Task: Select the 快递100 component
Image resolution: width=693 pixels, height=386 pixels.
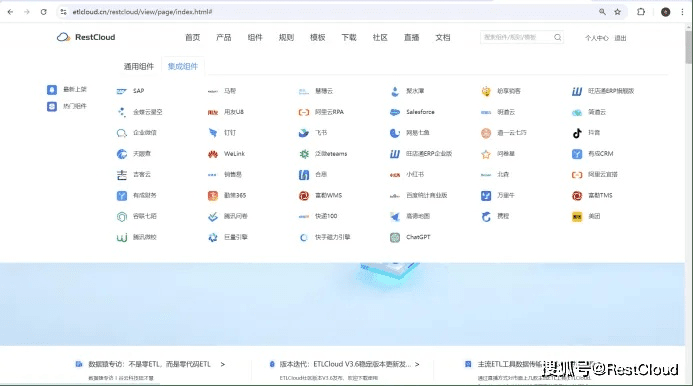Action: pyautogui.click(x=318, y=216)
